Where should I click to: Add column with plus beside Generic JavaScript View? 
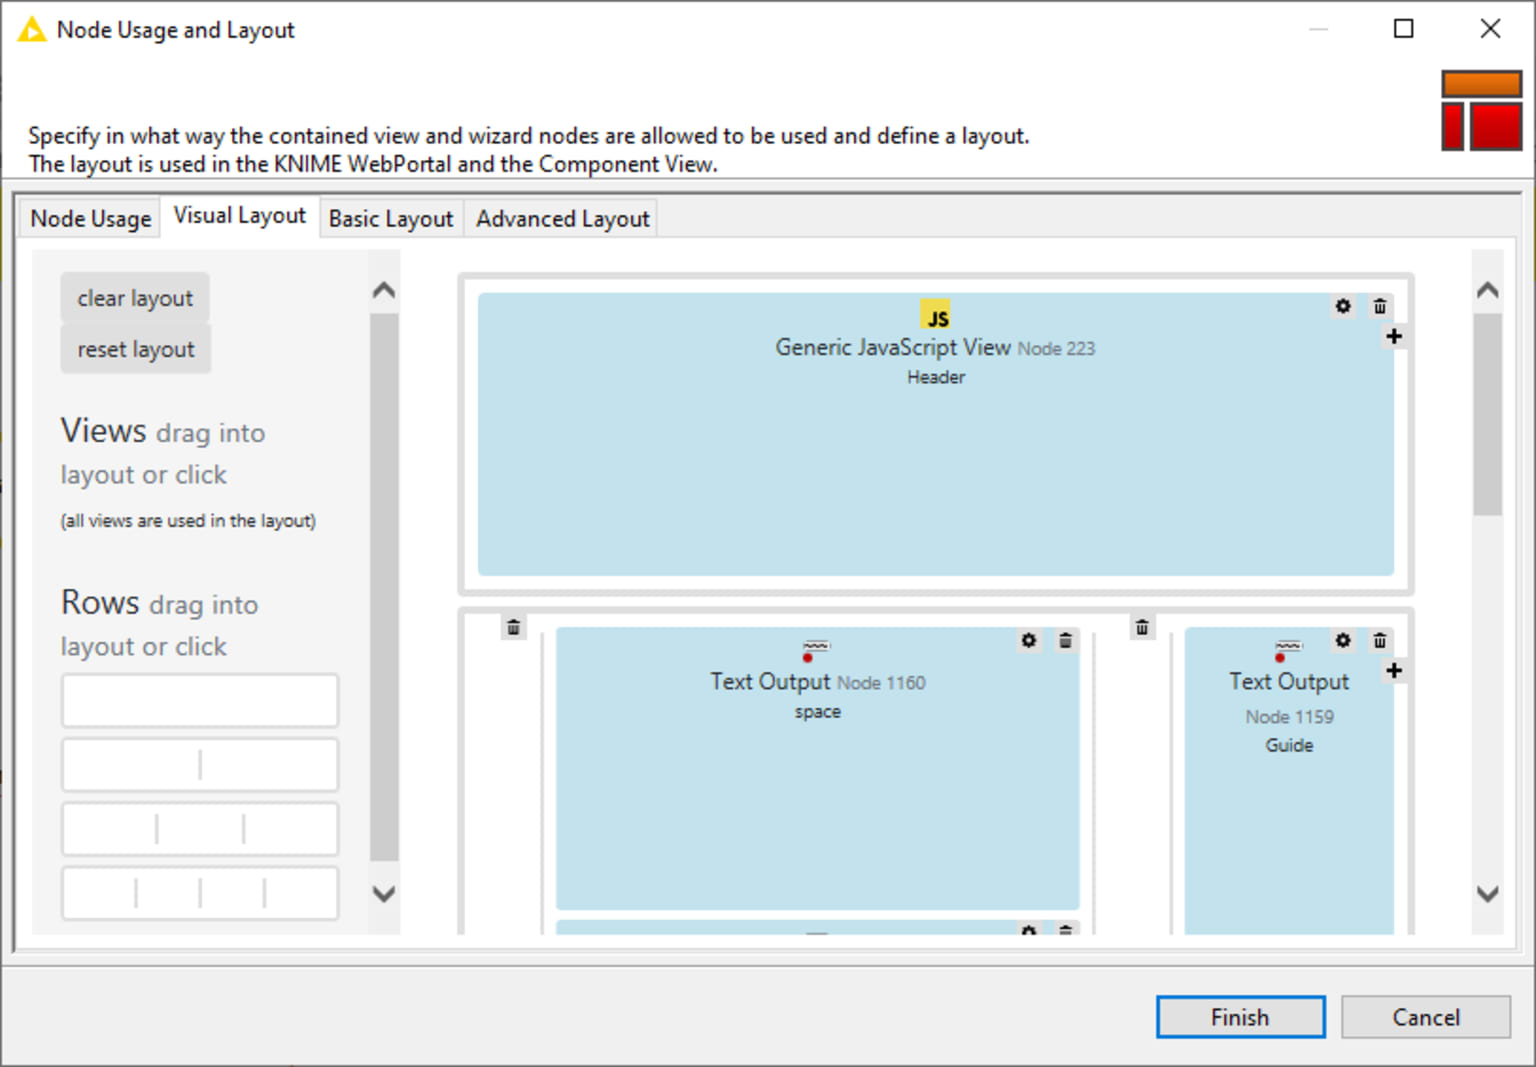1394,336
